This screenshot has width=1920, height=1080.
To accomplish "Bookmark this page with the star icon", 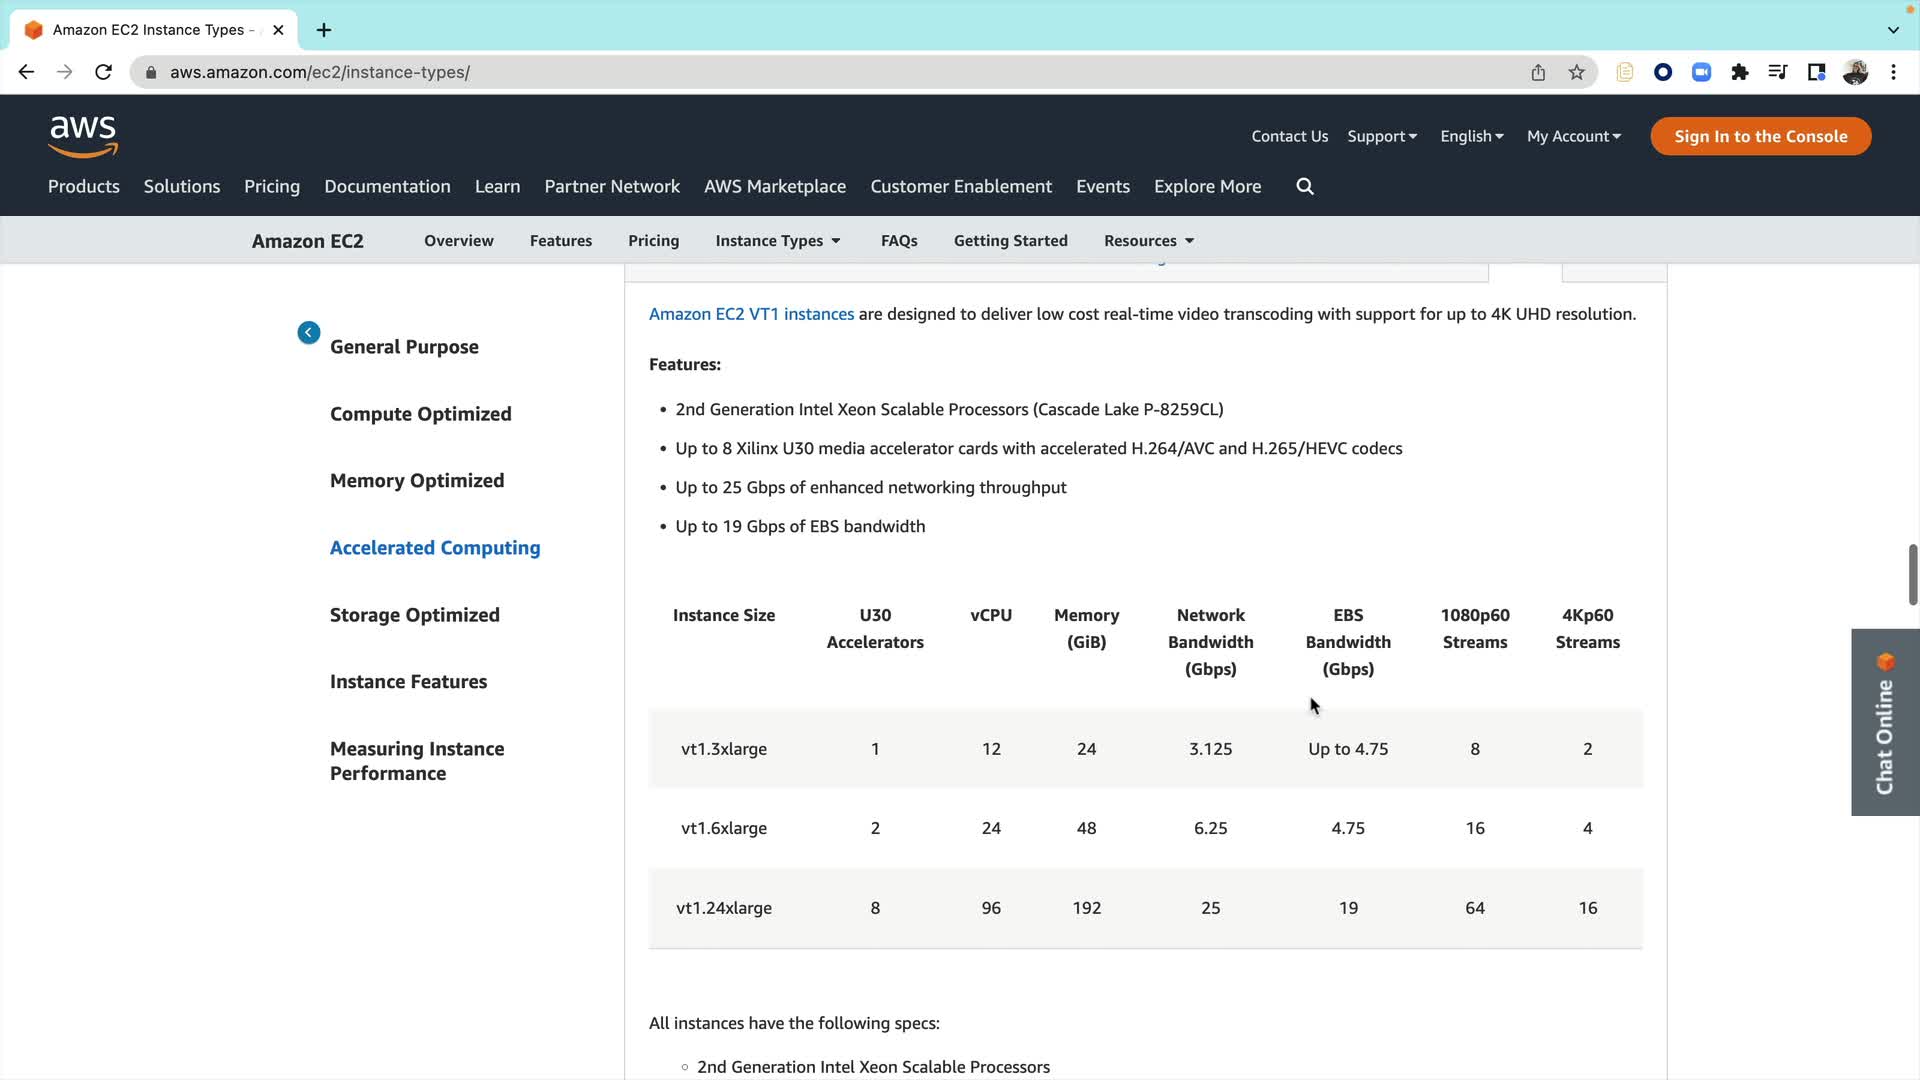I will coord(1577,72).
